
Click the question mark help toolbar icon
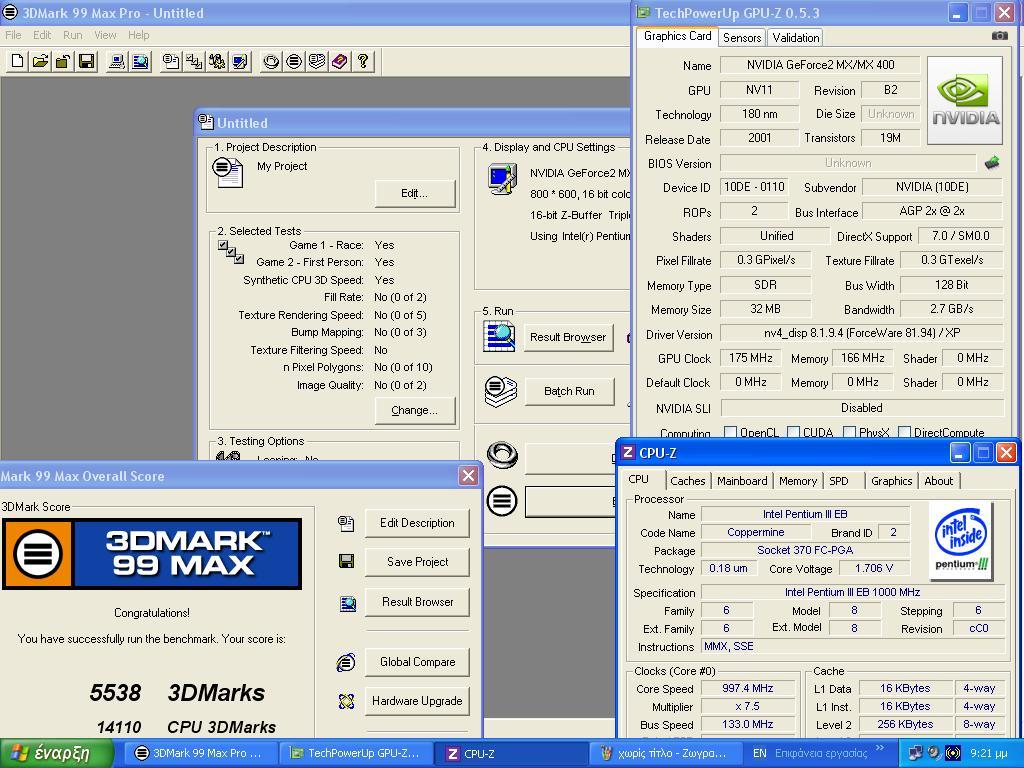click(x=362, y=62)
